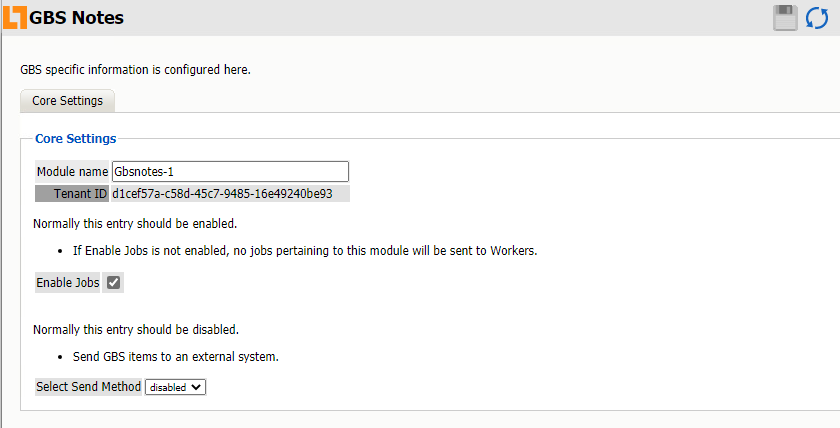Click the GBS specific information description text
This screenshot has width=840, height=428.
pyautogui.click(x=135, y=70)
